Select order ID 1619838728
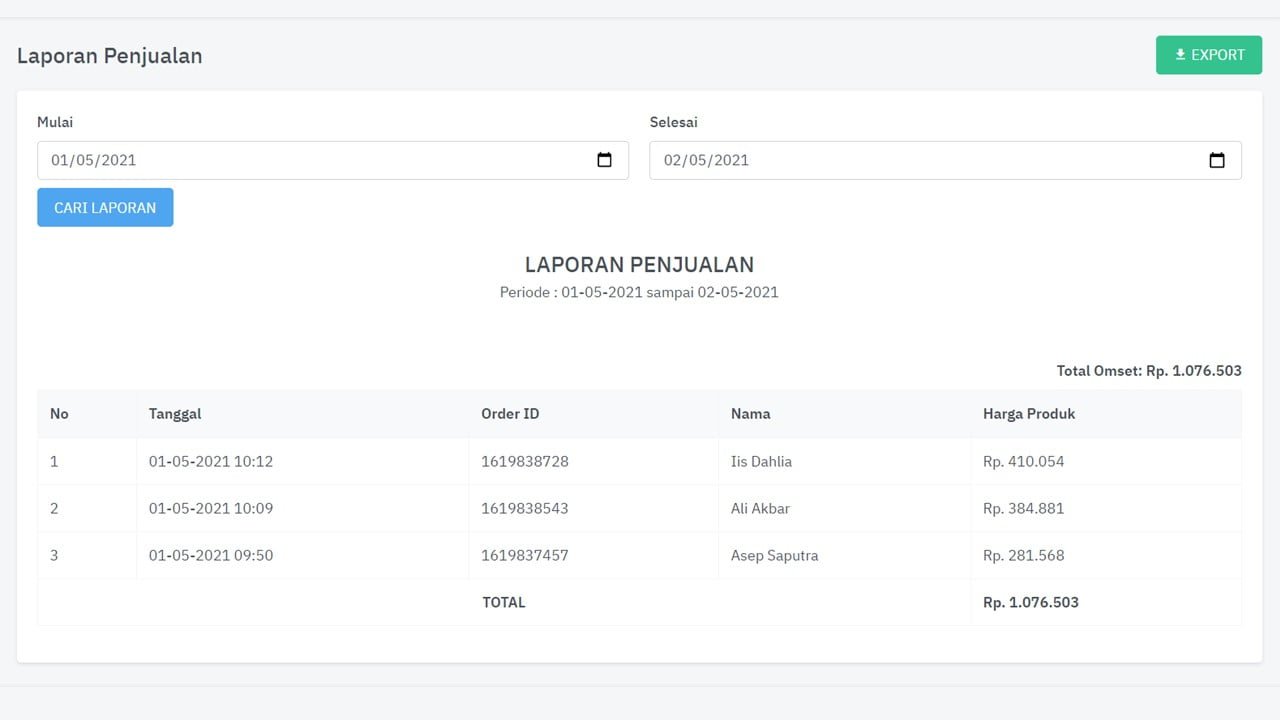The height and width of the screenshot is (720, 1280). 524,462
